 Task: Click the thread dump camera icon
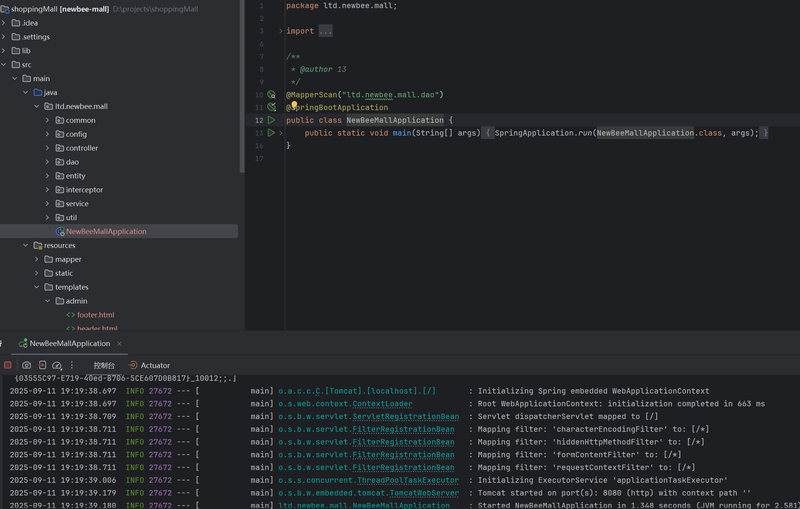pos(27,365)
